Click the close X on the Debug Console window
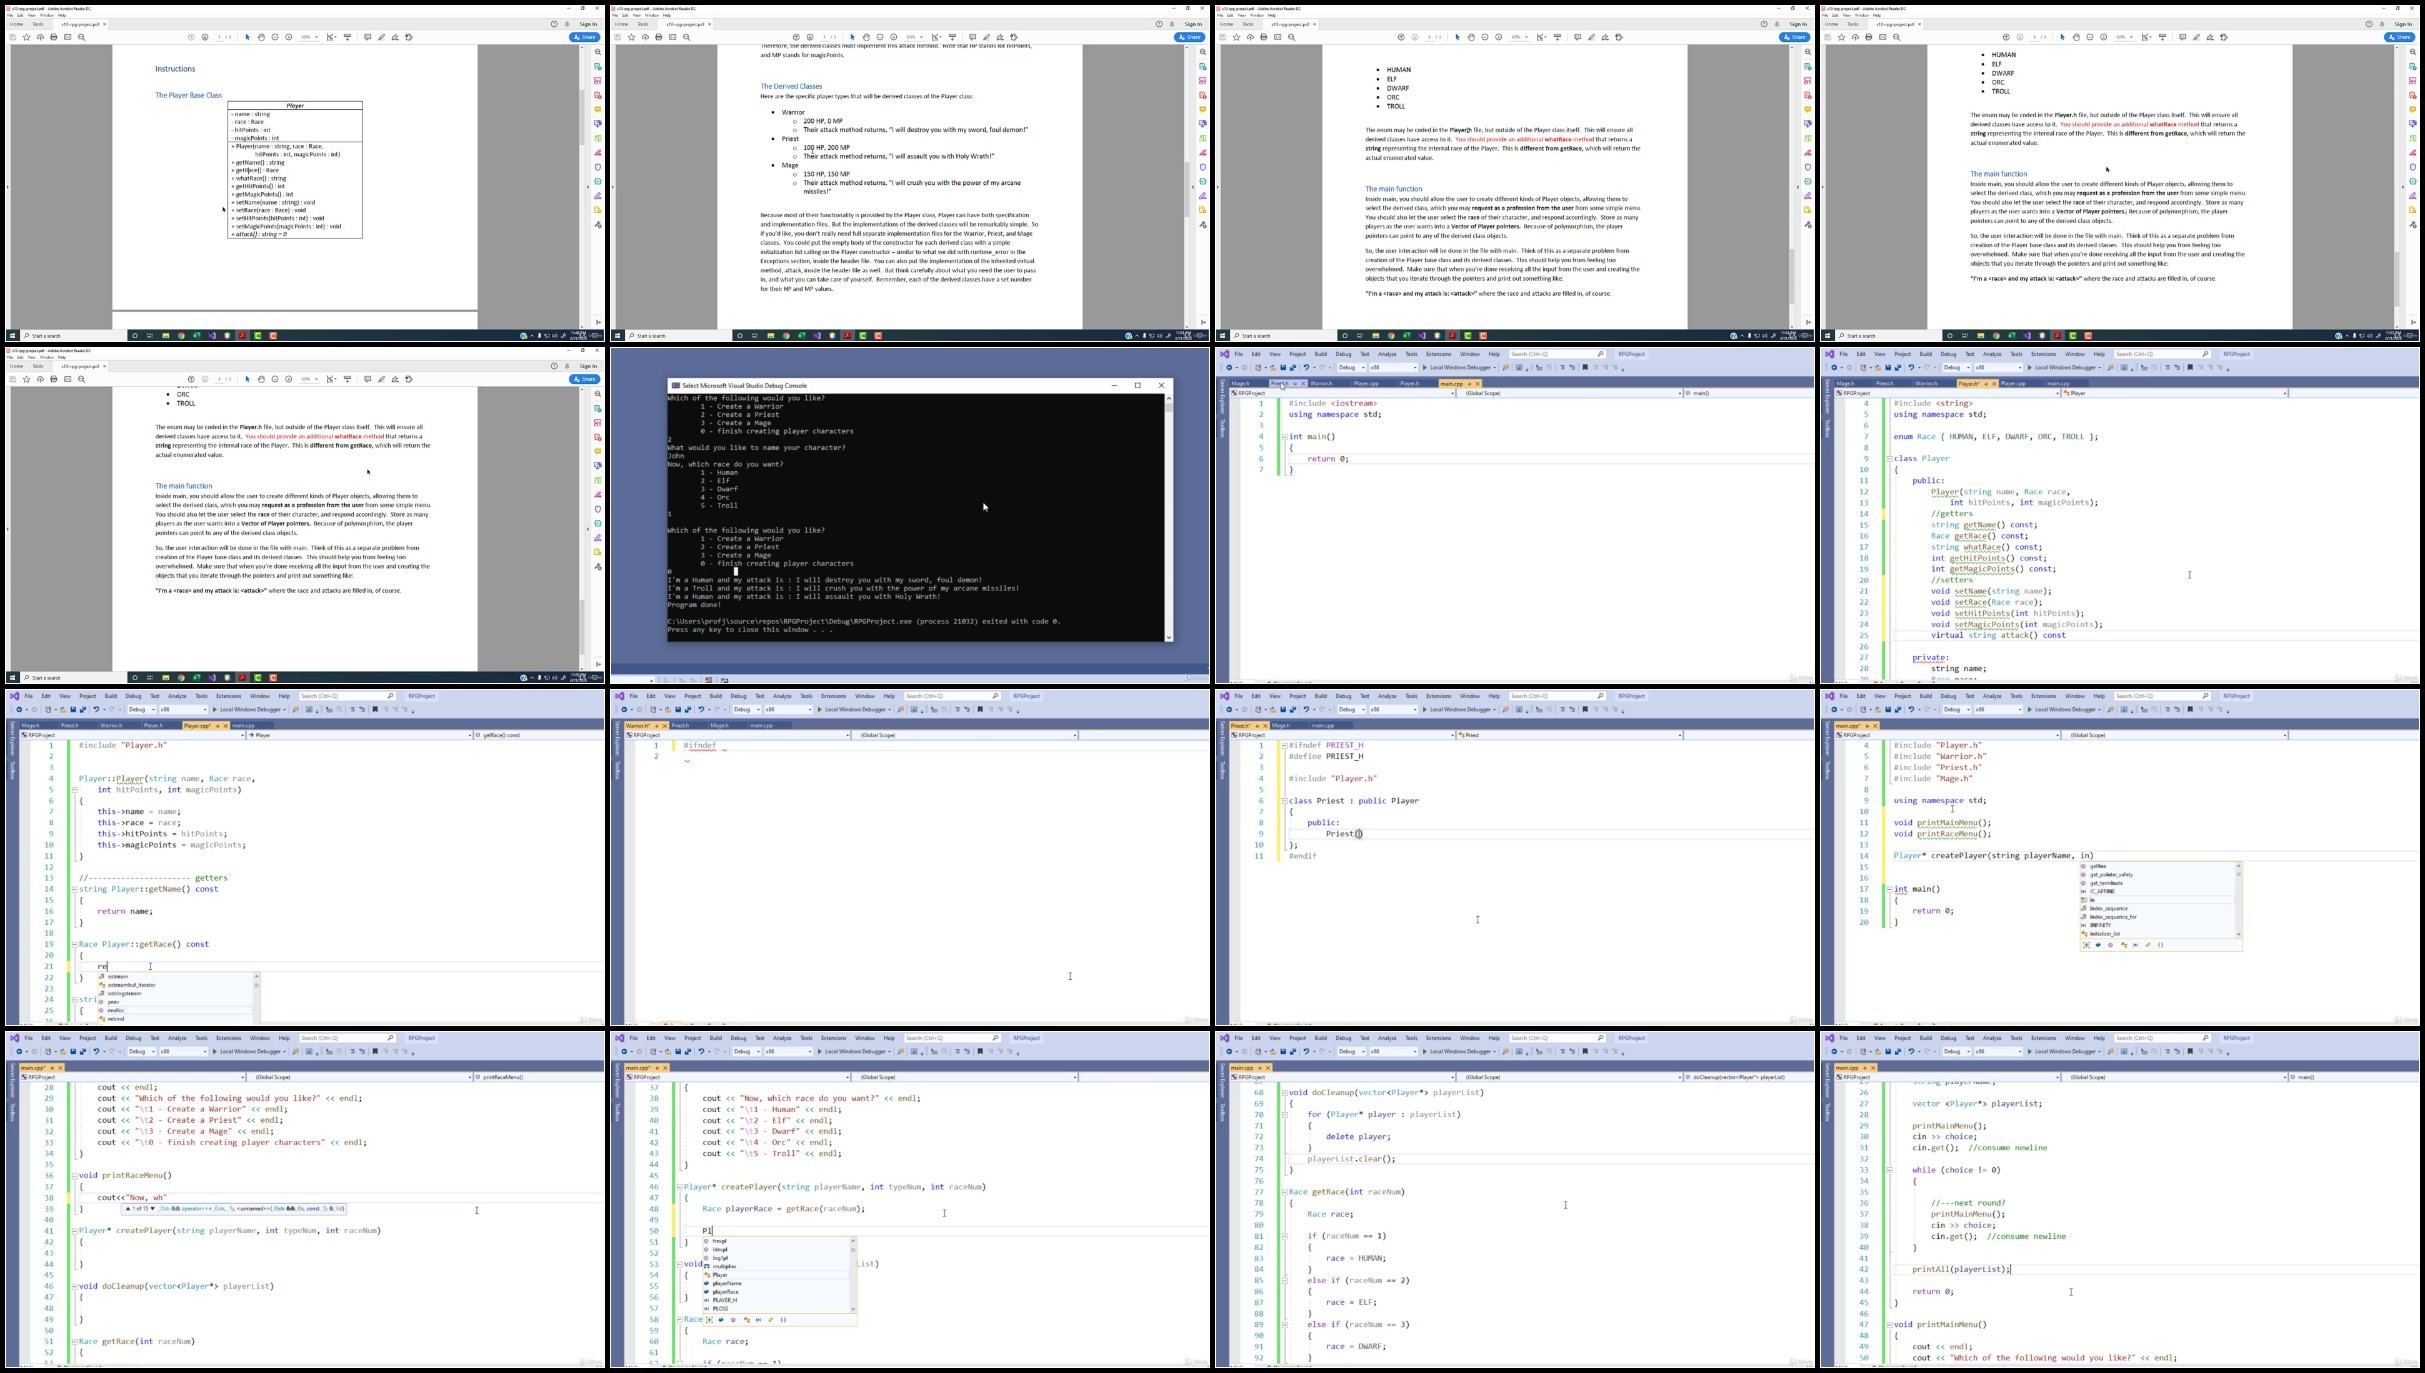Image resolution: width=2425 pixels, height=1373 pixels. pyautogui.click(x=1161, y=385)
